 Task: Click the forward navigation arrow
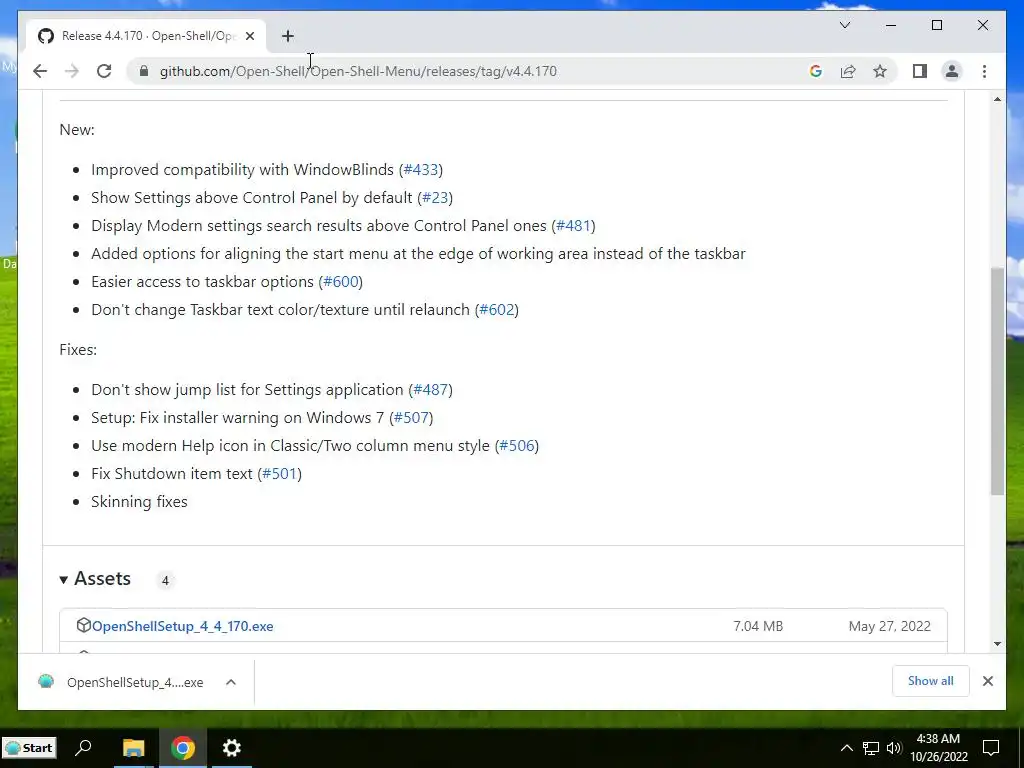coord(72,71)
